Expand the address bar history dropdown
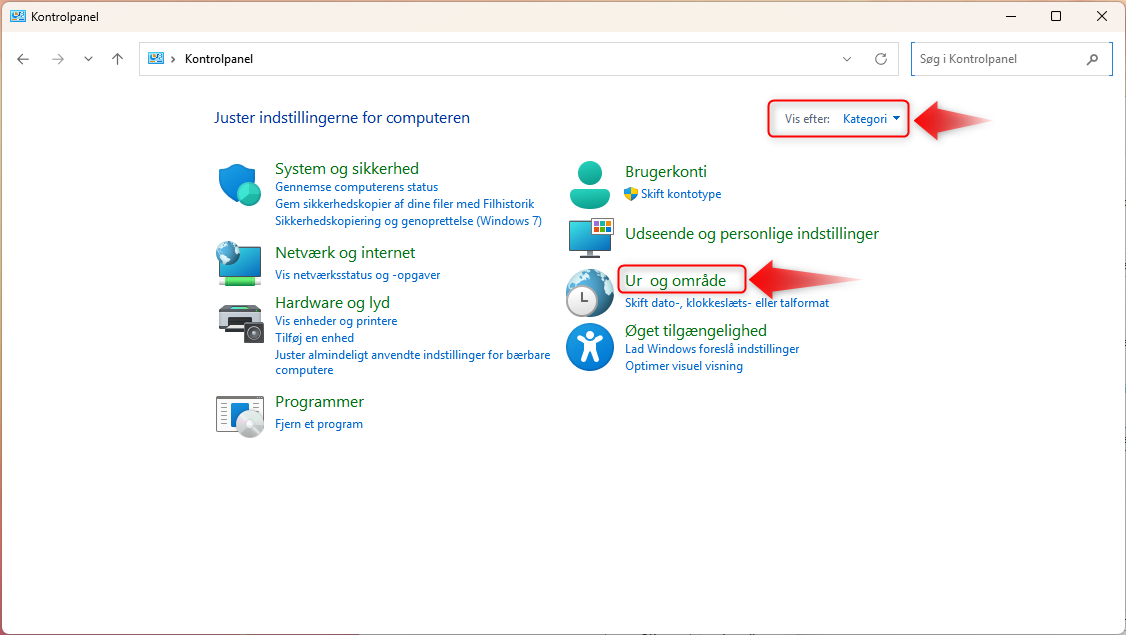The height and width of the screenshot is (635, 1126). click(x=847, y=59)
